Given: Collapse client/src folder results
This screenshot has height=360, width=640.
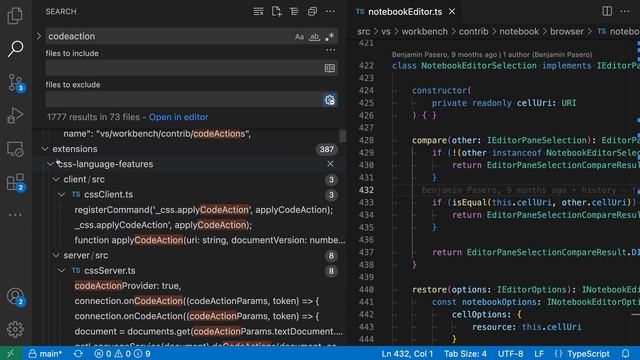Looking at the screenshot, I should [x=56, y=179].
